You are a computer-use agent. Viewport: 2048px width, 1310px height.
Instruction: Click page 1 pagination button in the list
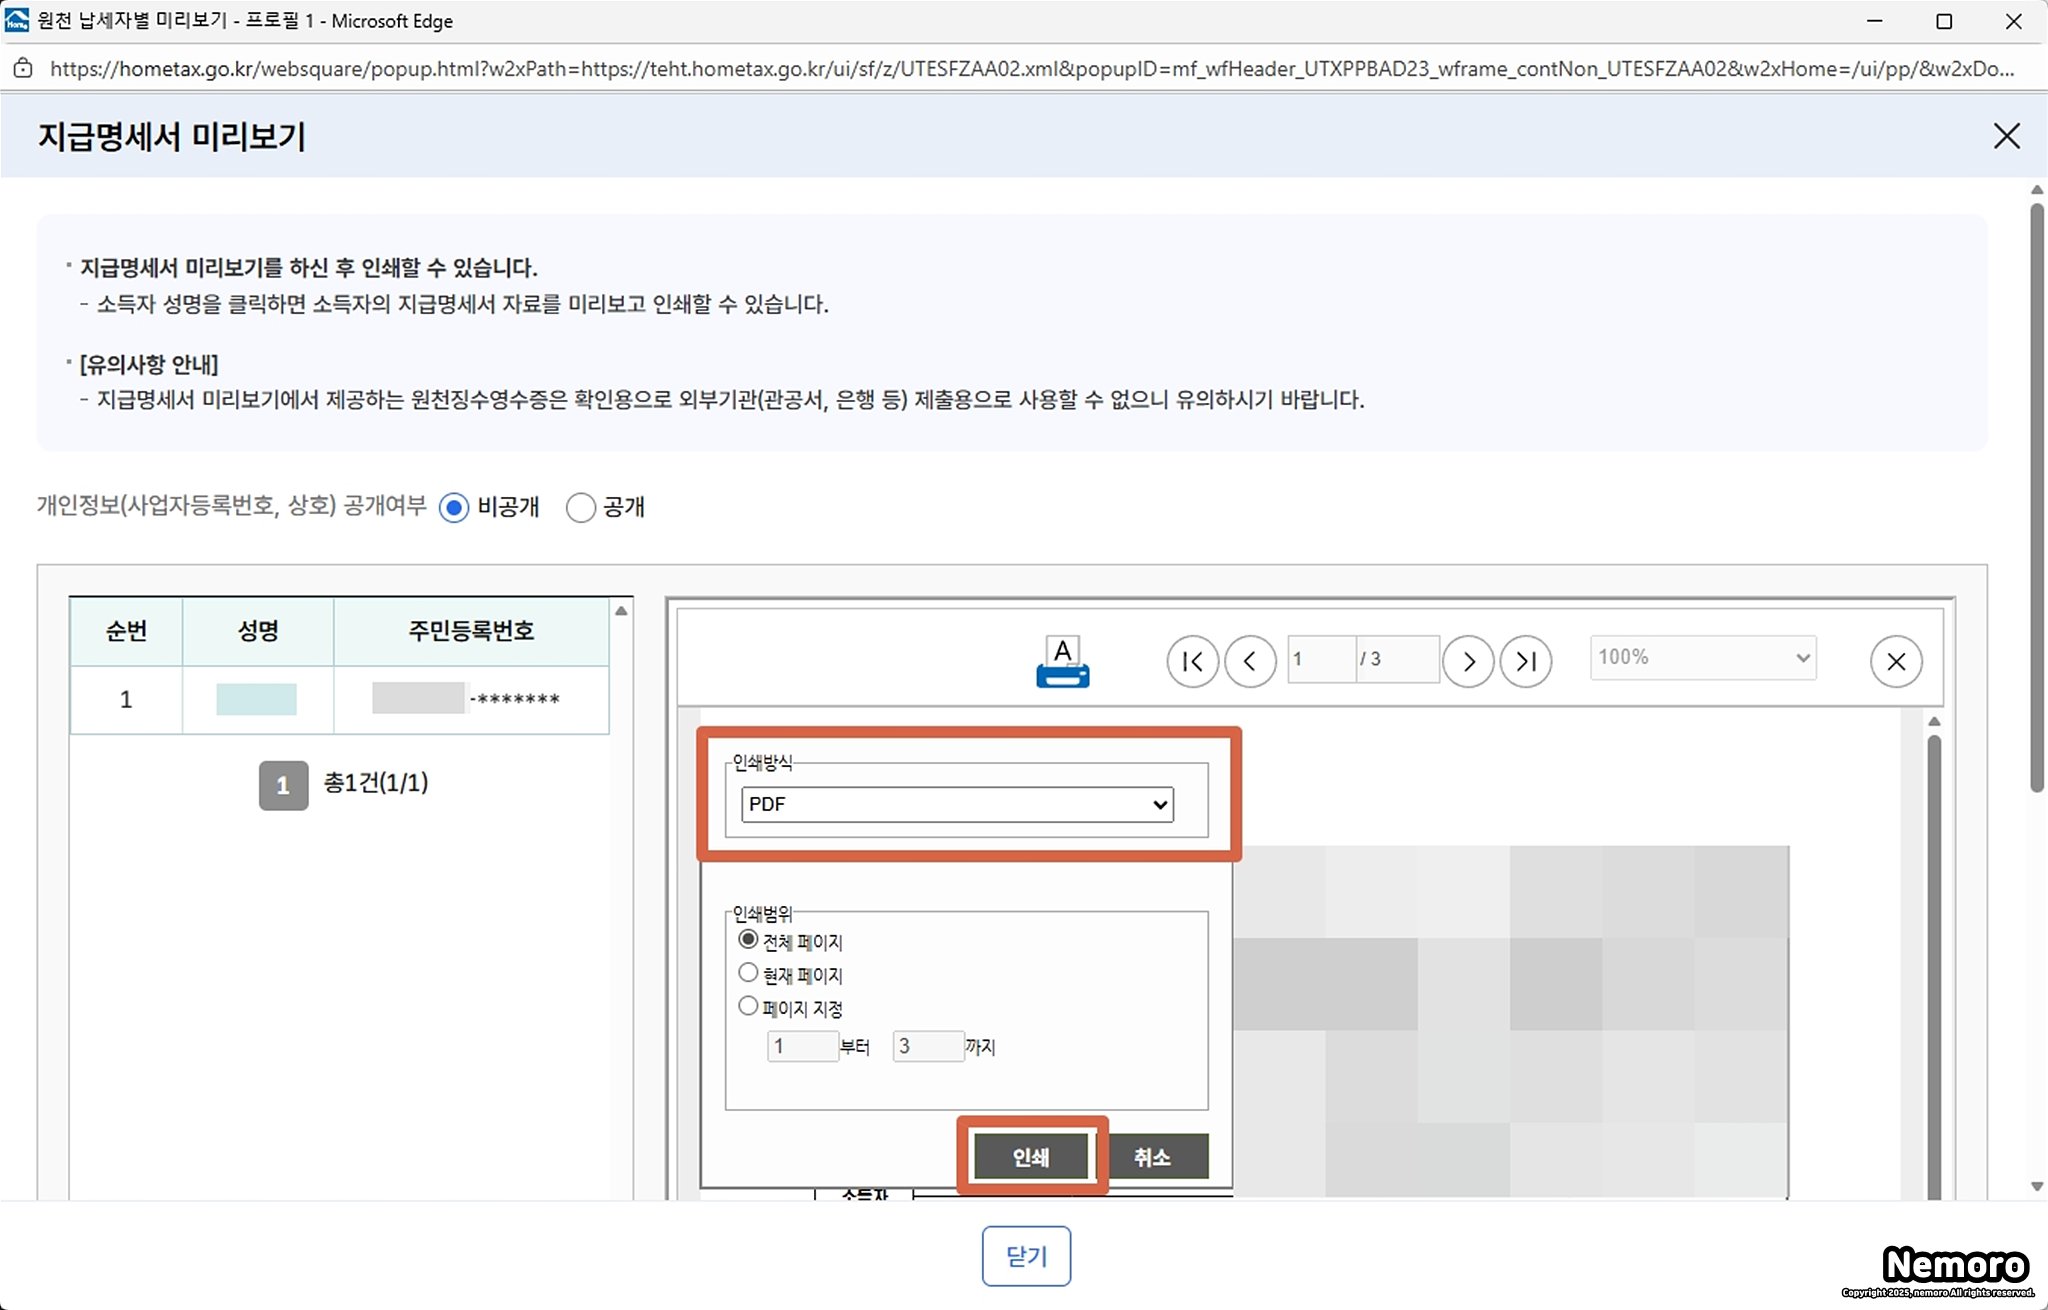point(283,785)
